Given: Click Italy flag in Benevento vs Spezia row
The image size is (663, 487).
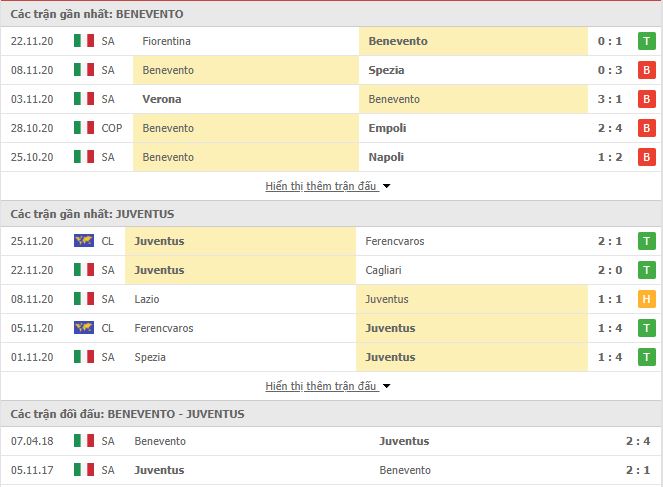Looking at the screenshot, I should 84,70.
